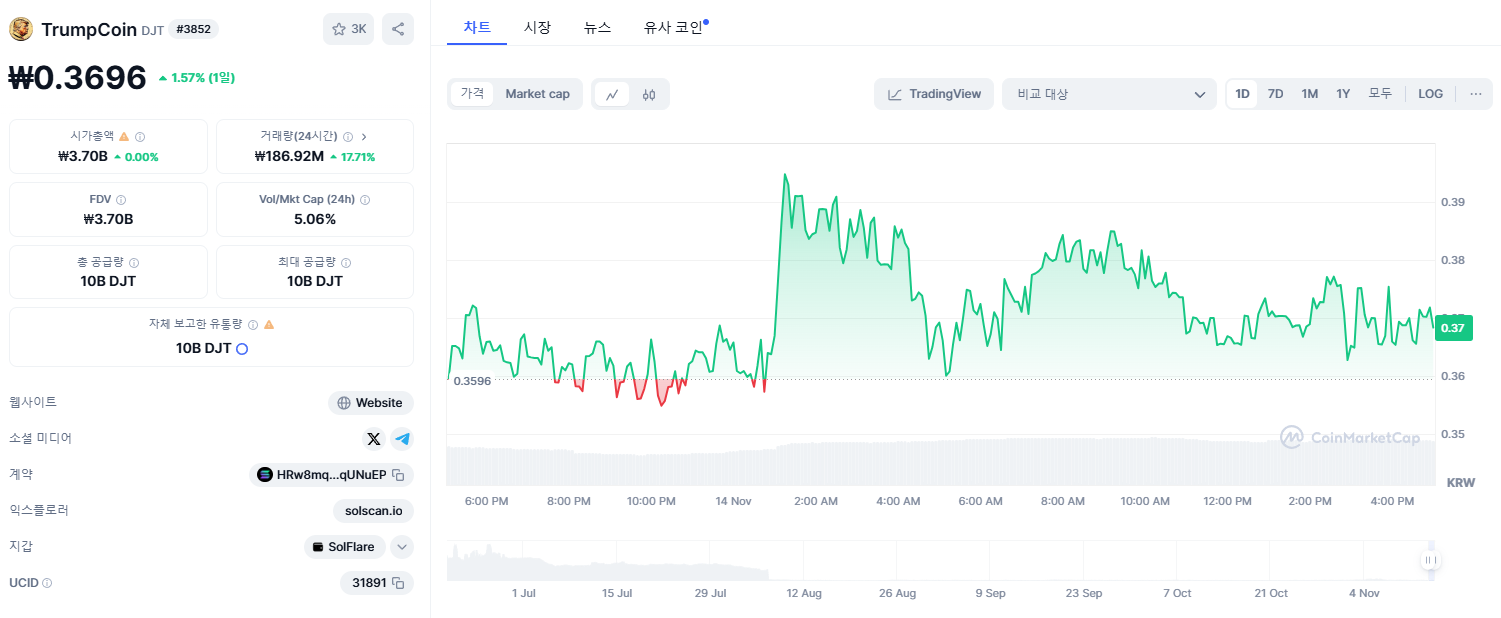Screen dimensions: 1501x618
Task: Select the 가격 chart toggle
Action: point(472,94)
